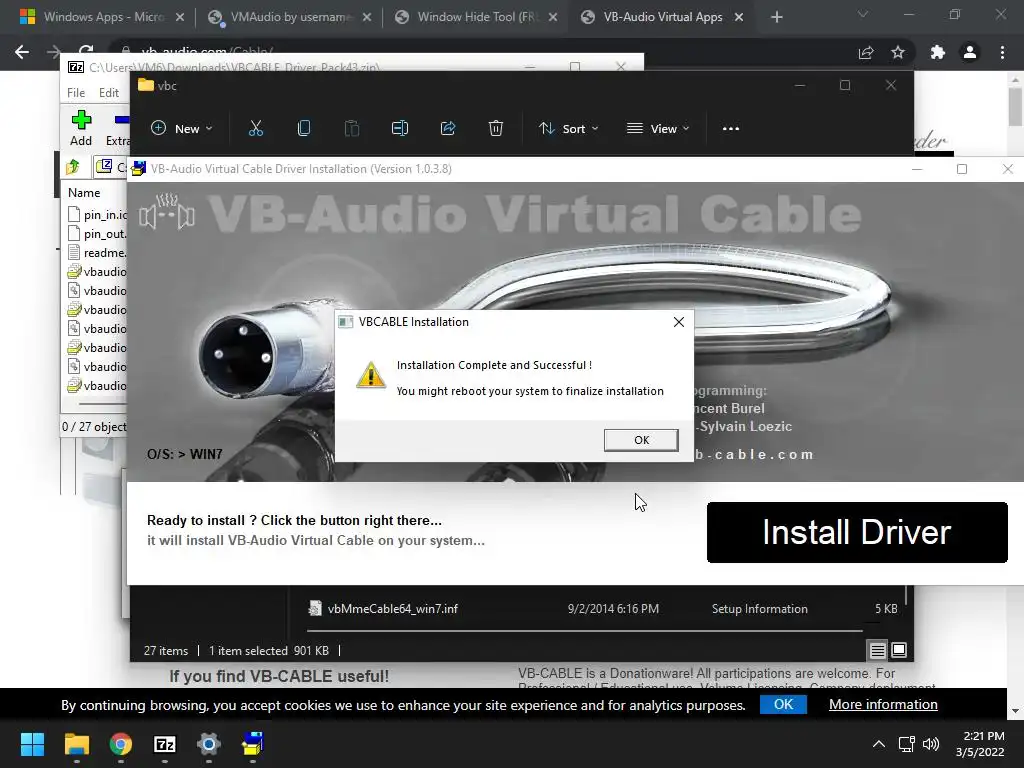1024x768 pixels.
Task: Click the VB-Audio installer title bar icon
Action: [138, 168]
